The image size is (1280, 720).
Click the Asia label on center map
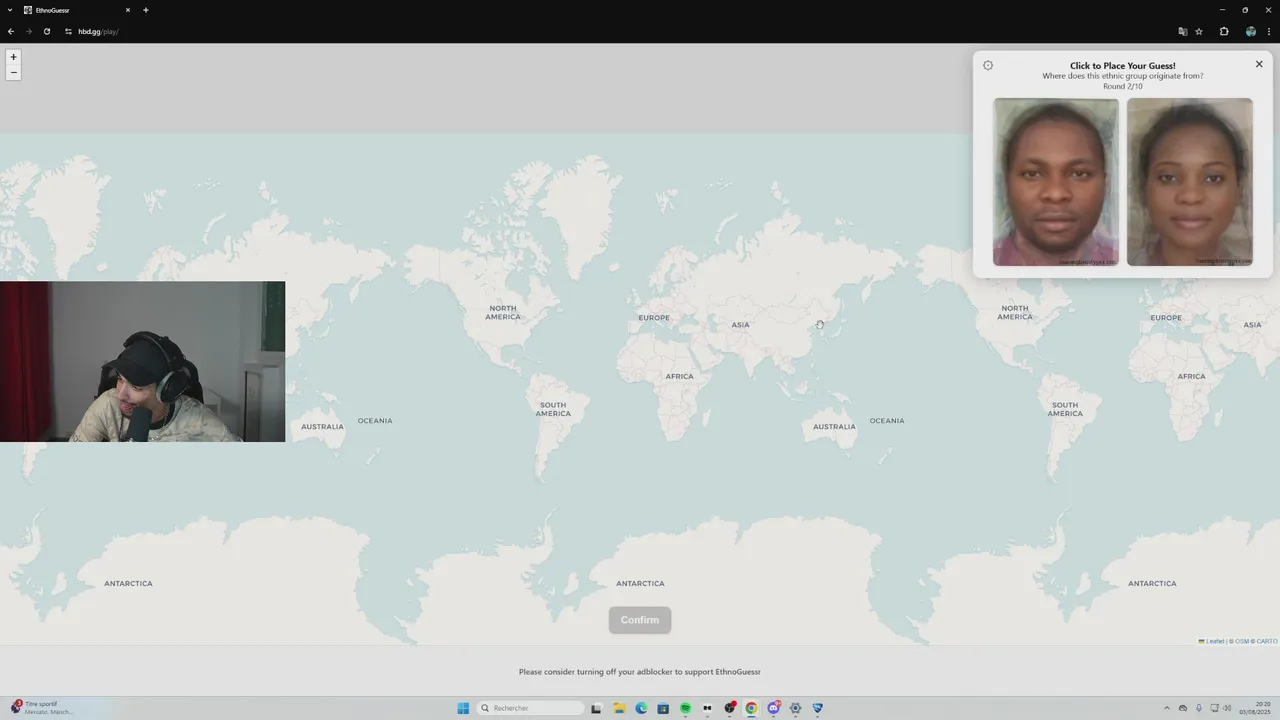point(740,325)
